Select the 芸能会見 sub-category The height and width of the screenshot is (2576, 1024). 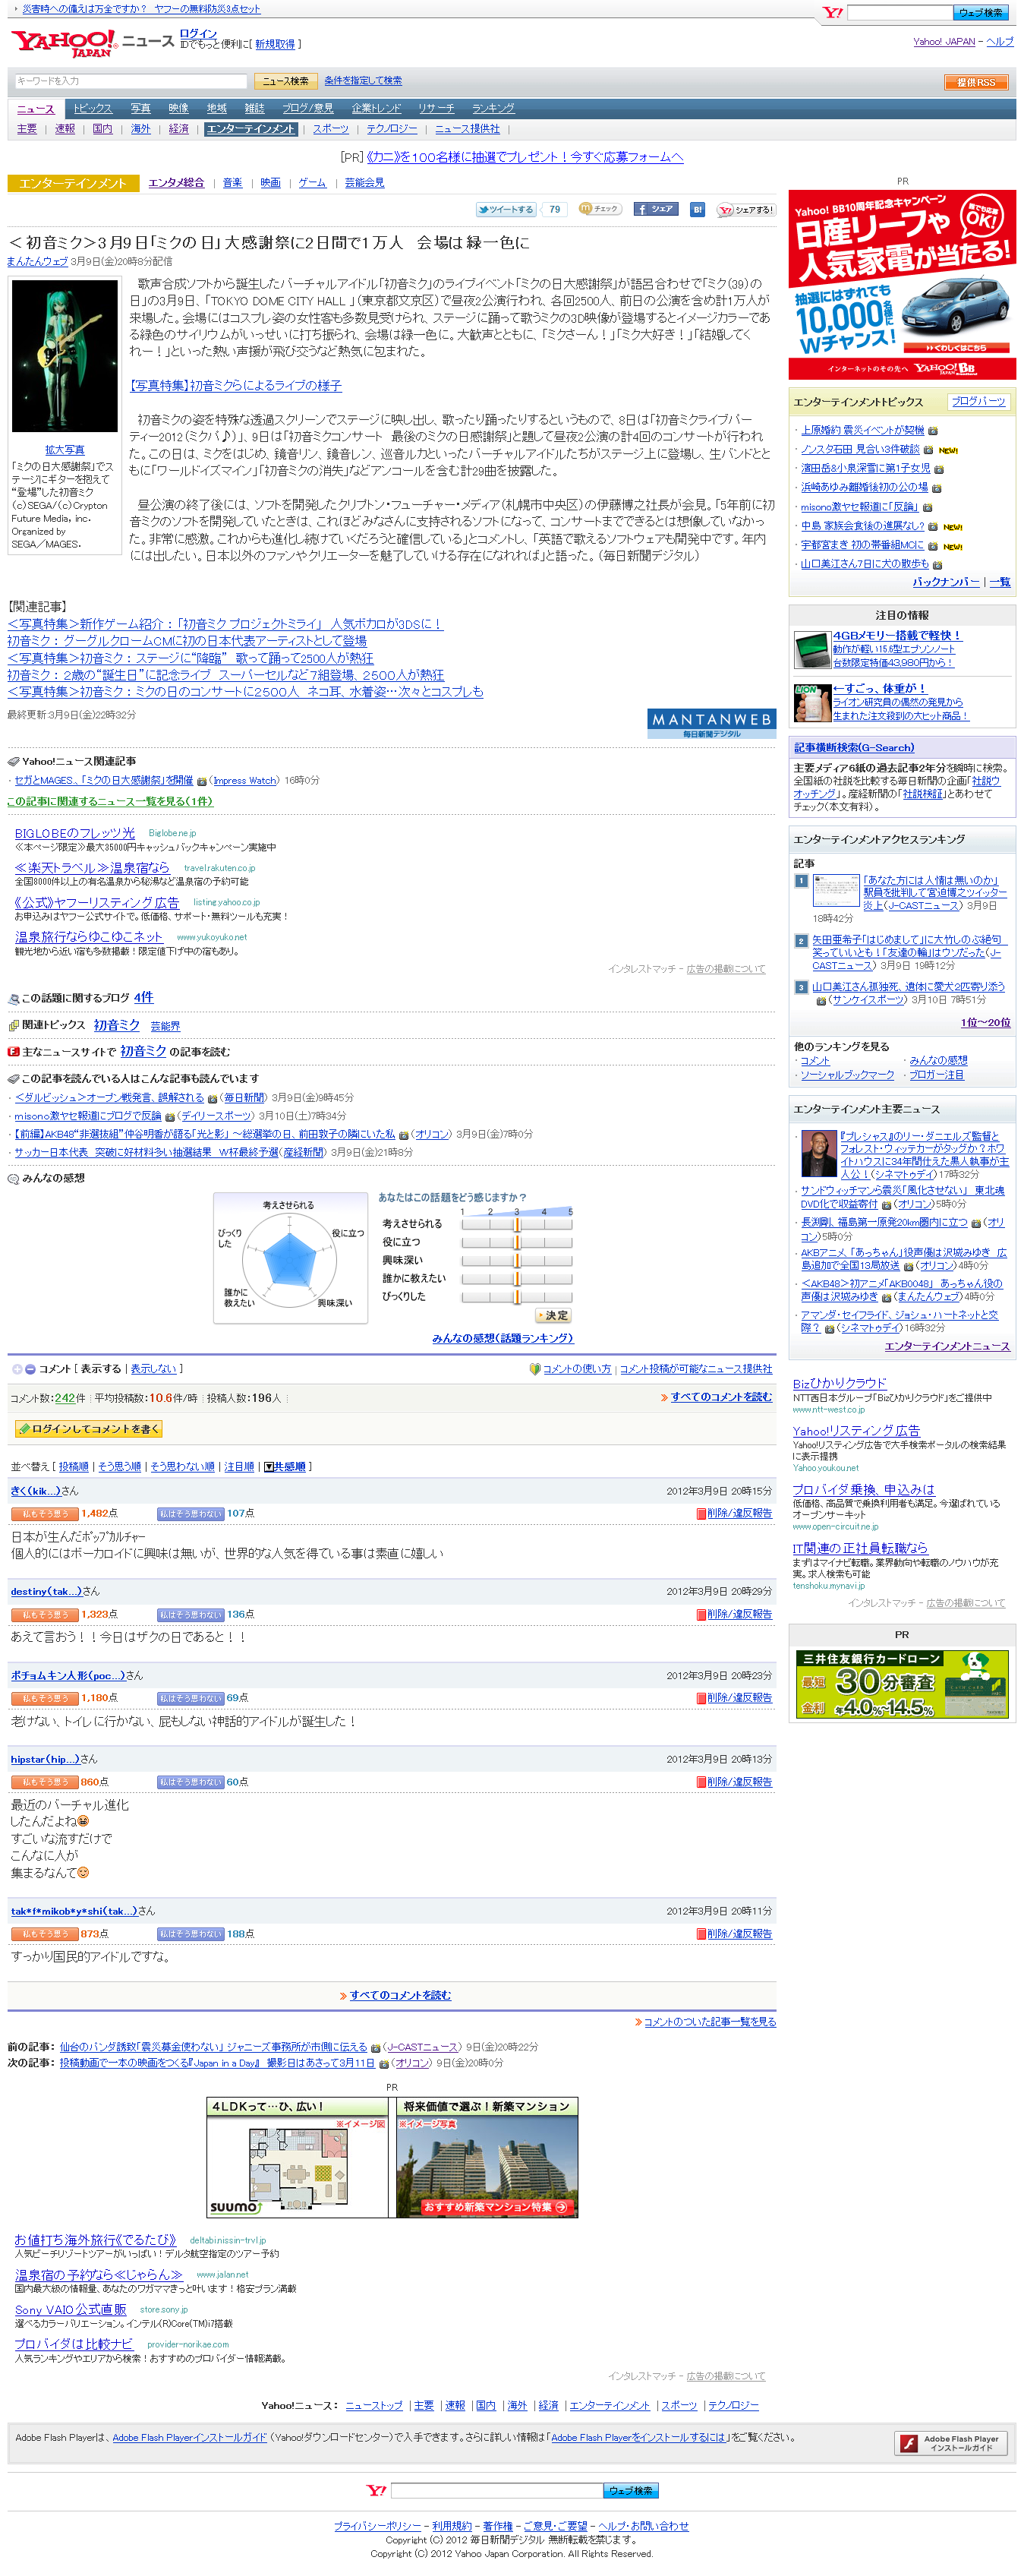coord(364,183)
